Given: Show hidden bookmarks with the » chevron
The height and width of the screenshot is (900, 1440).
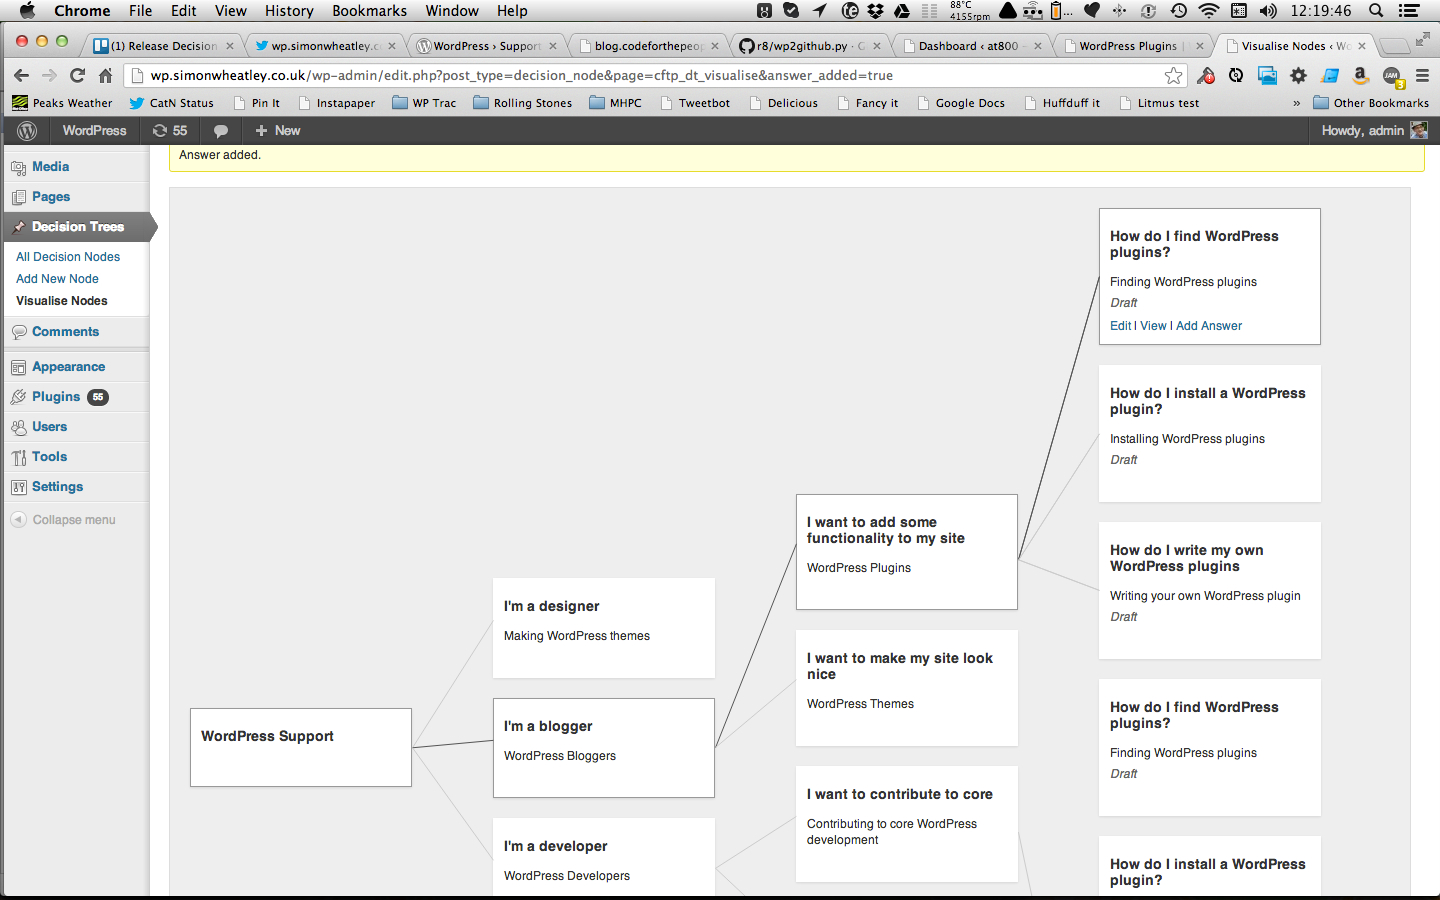Looking at the screenshot, I should pyautogui.click(x=1296, y=103).
